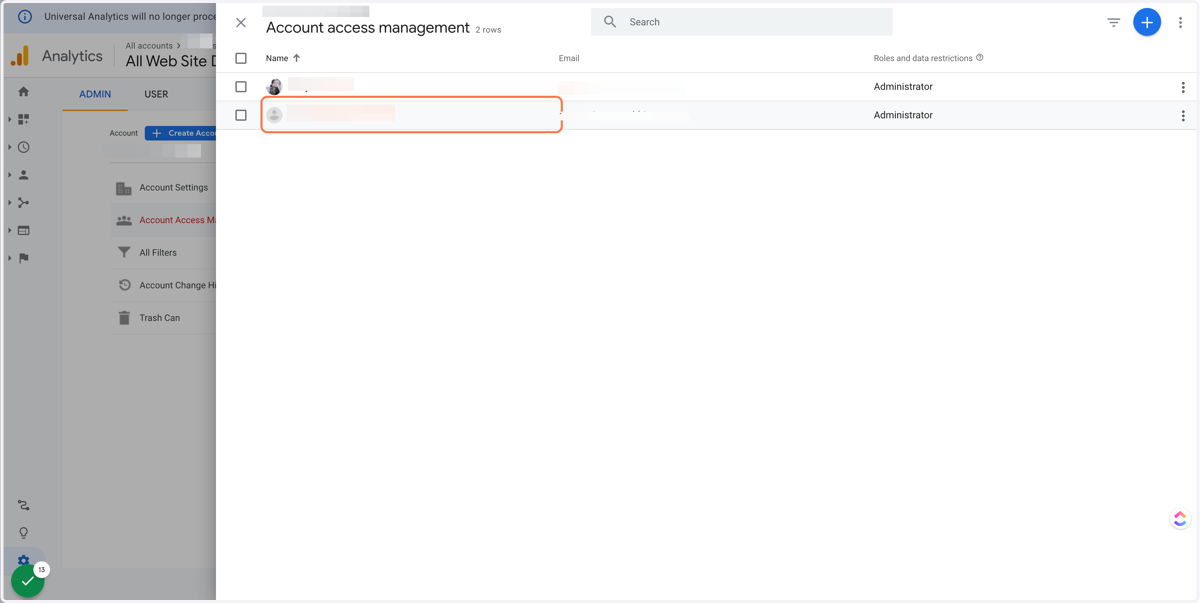Image resolution: width=1200 pixels, height=603 pixels.
Task: Open Account Change History
Action: [178, 285]
